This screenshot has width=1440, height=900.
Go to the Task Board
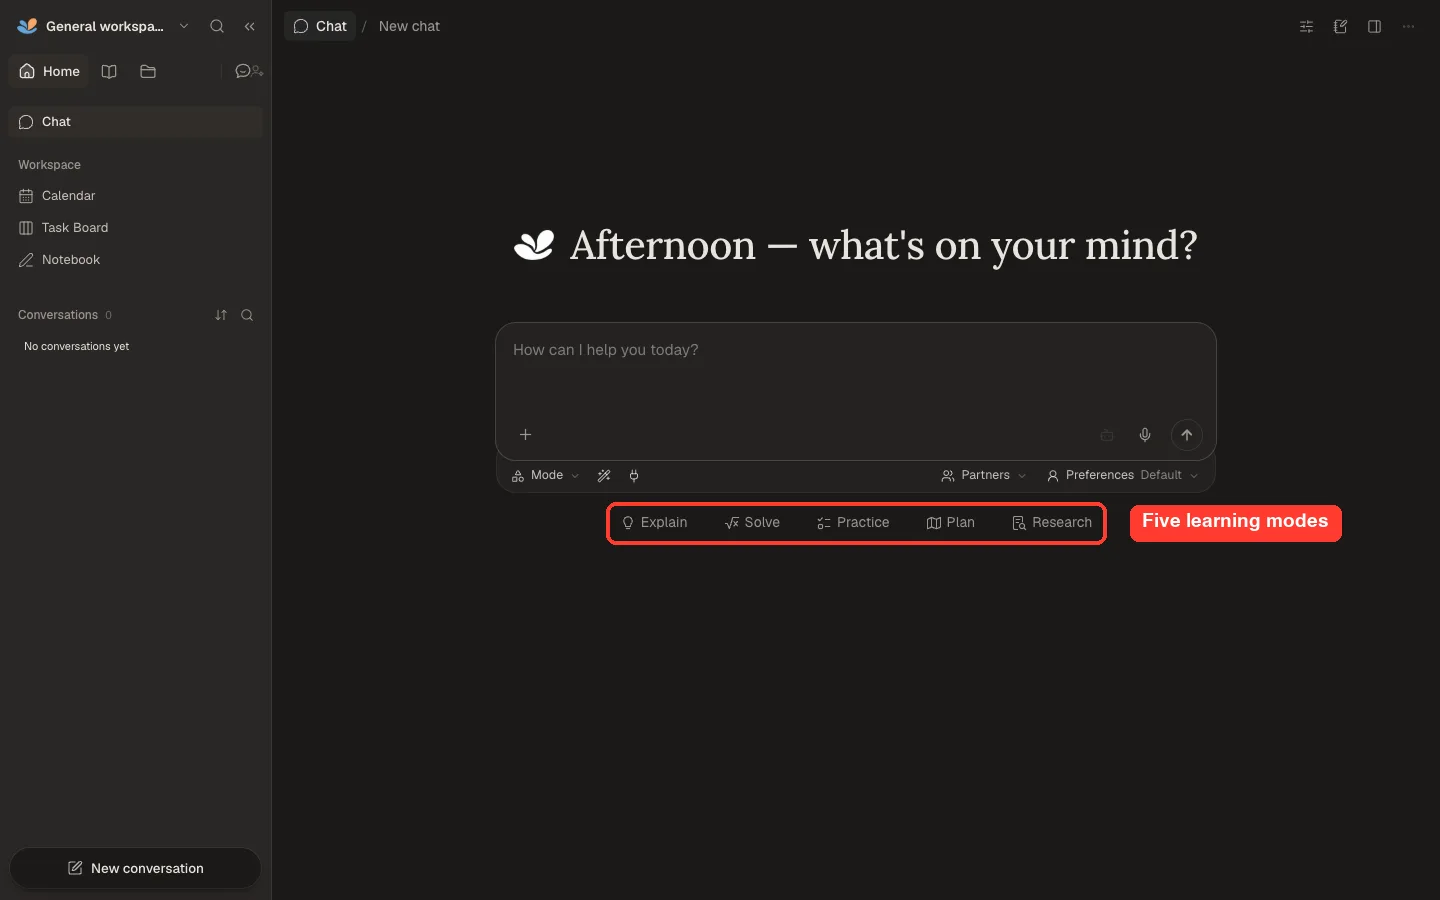point(135,228)
